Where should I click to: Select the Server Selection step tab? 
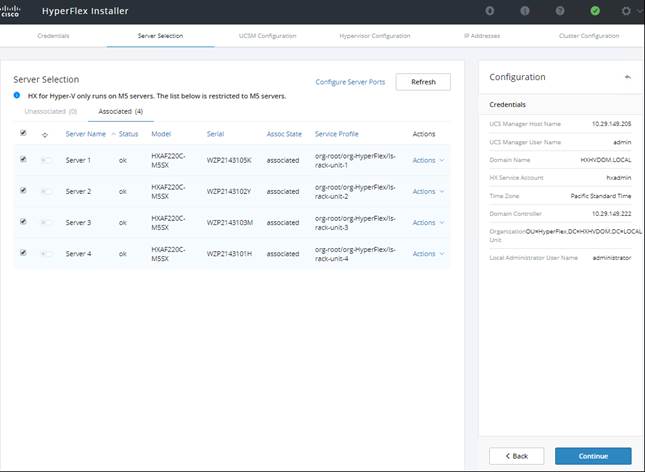point(160,36)
